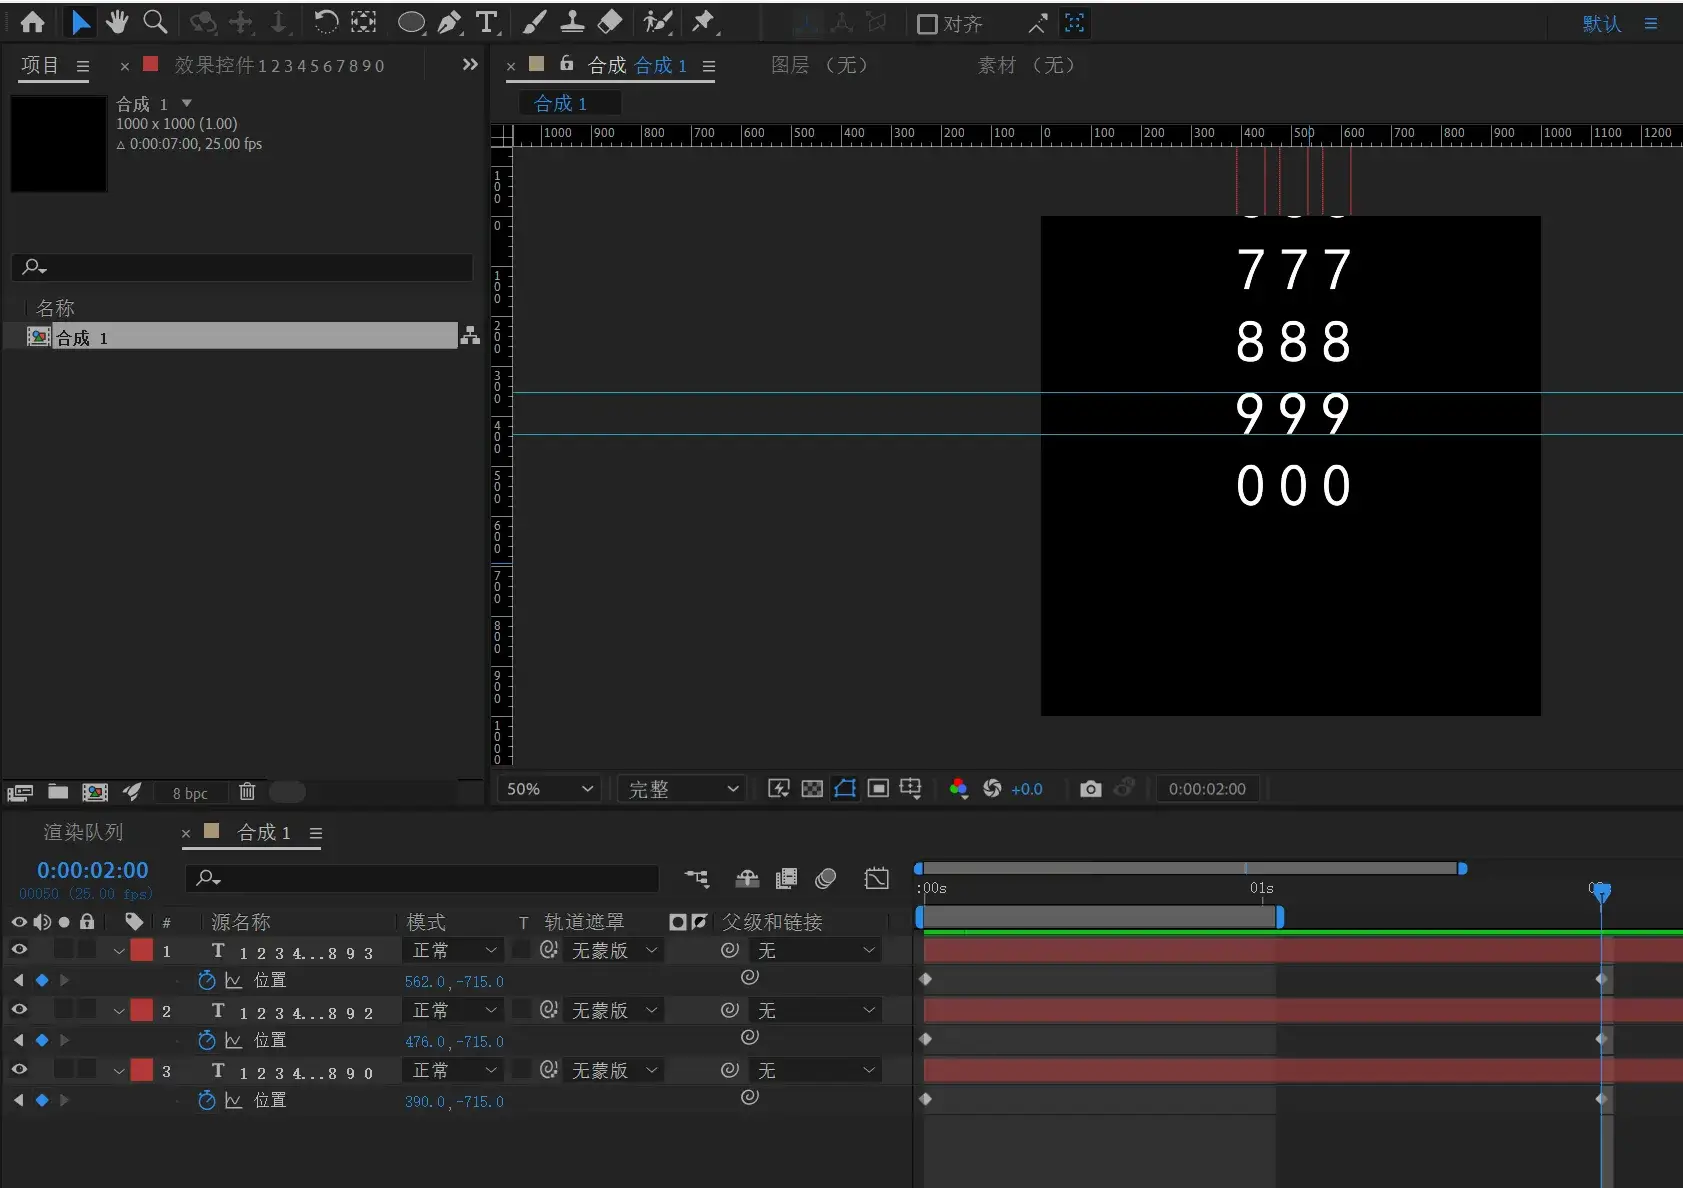This screenshot has width=1683, height=1188.
Task: Select the Zoom magnifier tool
Action: tap(155, 22)
